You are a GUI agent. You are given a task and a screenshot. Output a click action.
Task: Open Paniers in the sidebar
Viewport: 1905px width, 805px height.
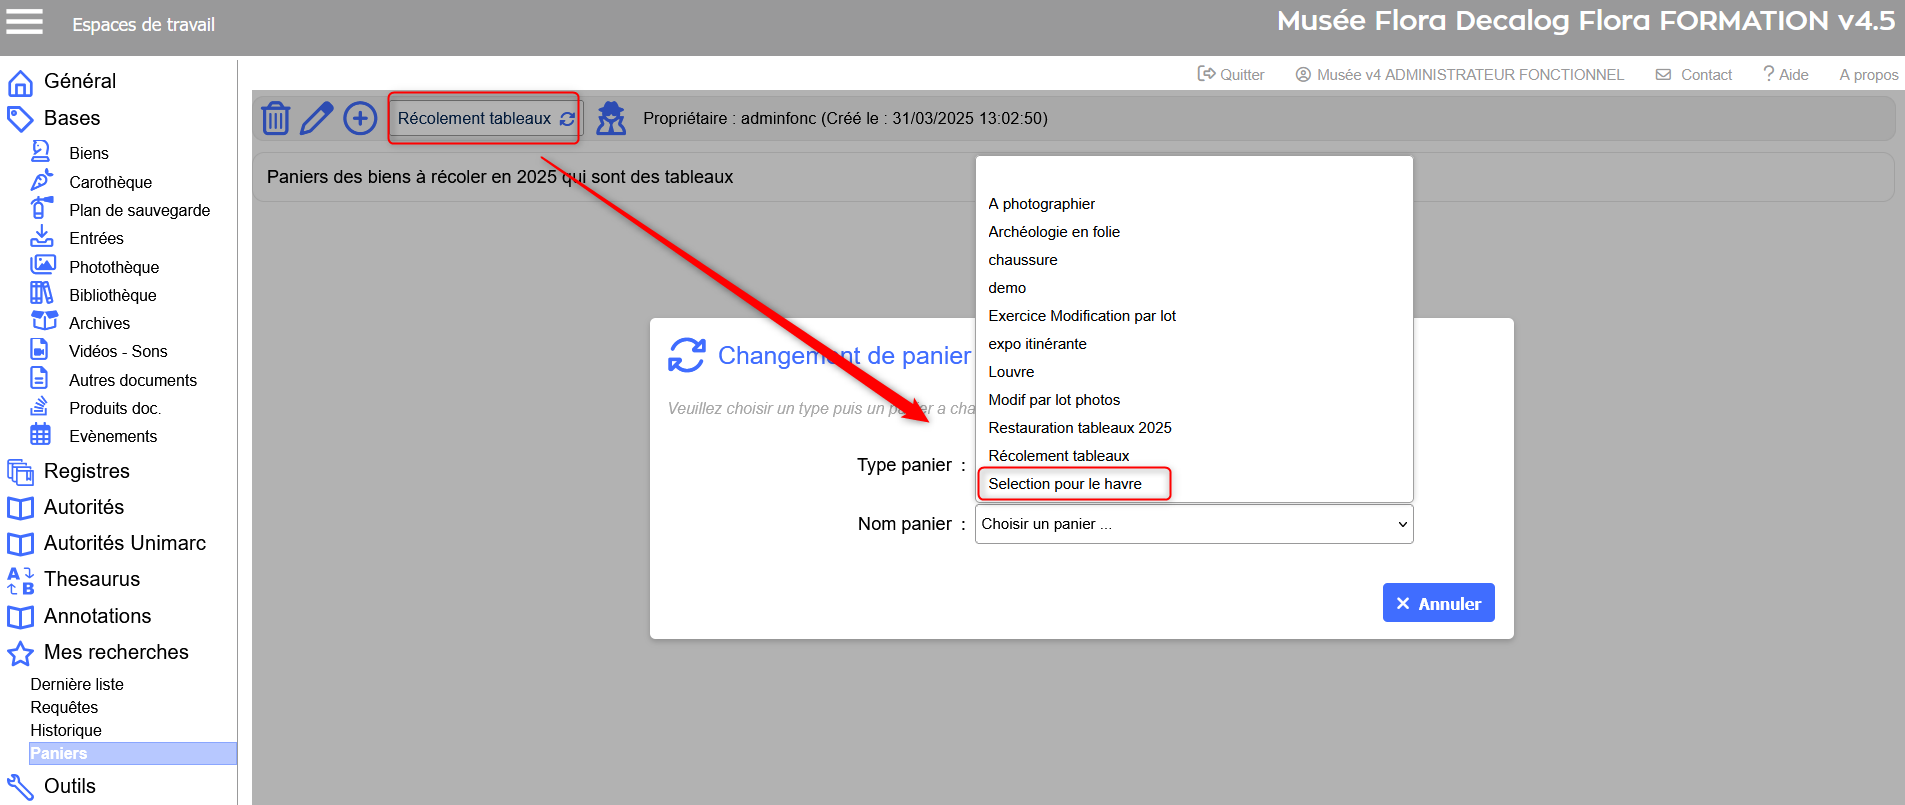click(59, 754)
